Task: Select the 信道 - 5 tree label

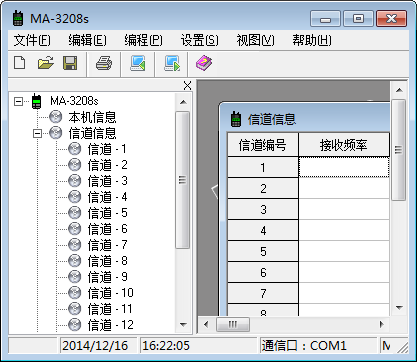Action: pyautogui.click(x=107, y=213)
